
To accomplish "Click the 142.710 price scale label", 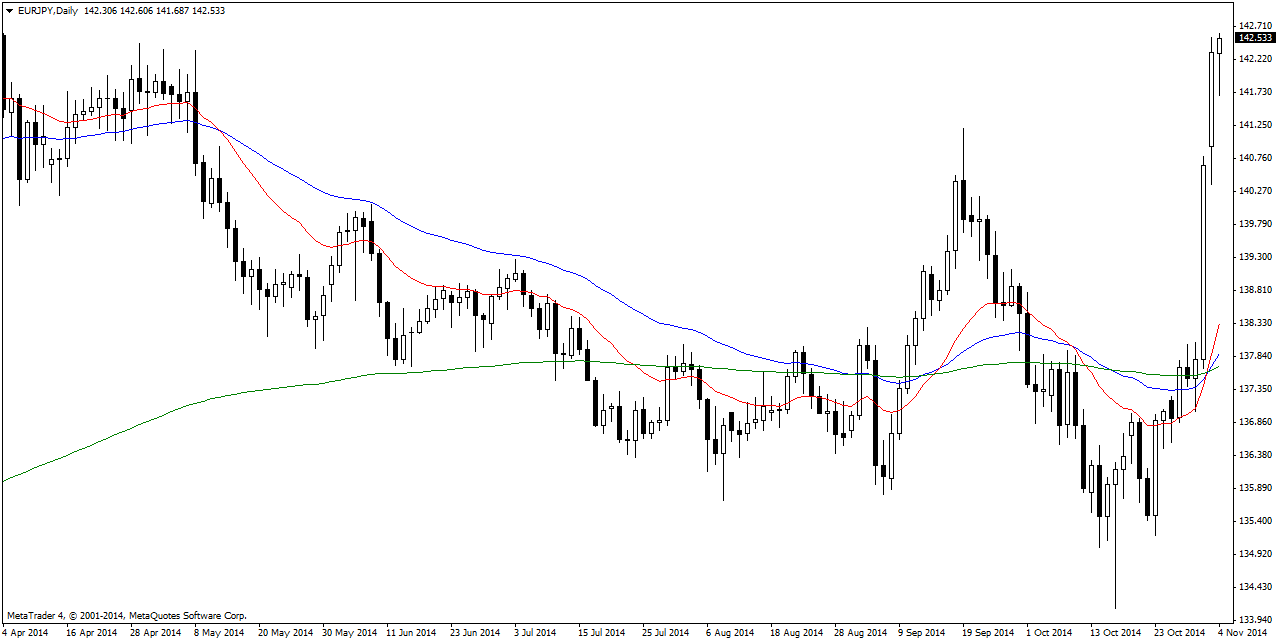I will (1257, 25).
